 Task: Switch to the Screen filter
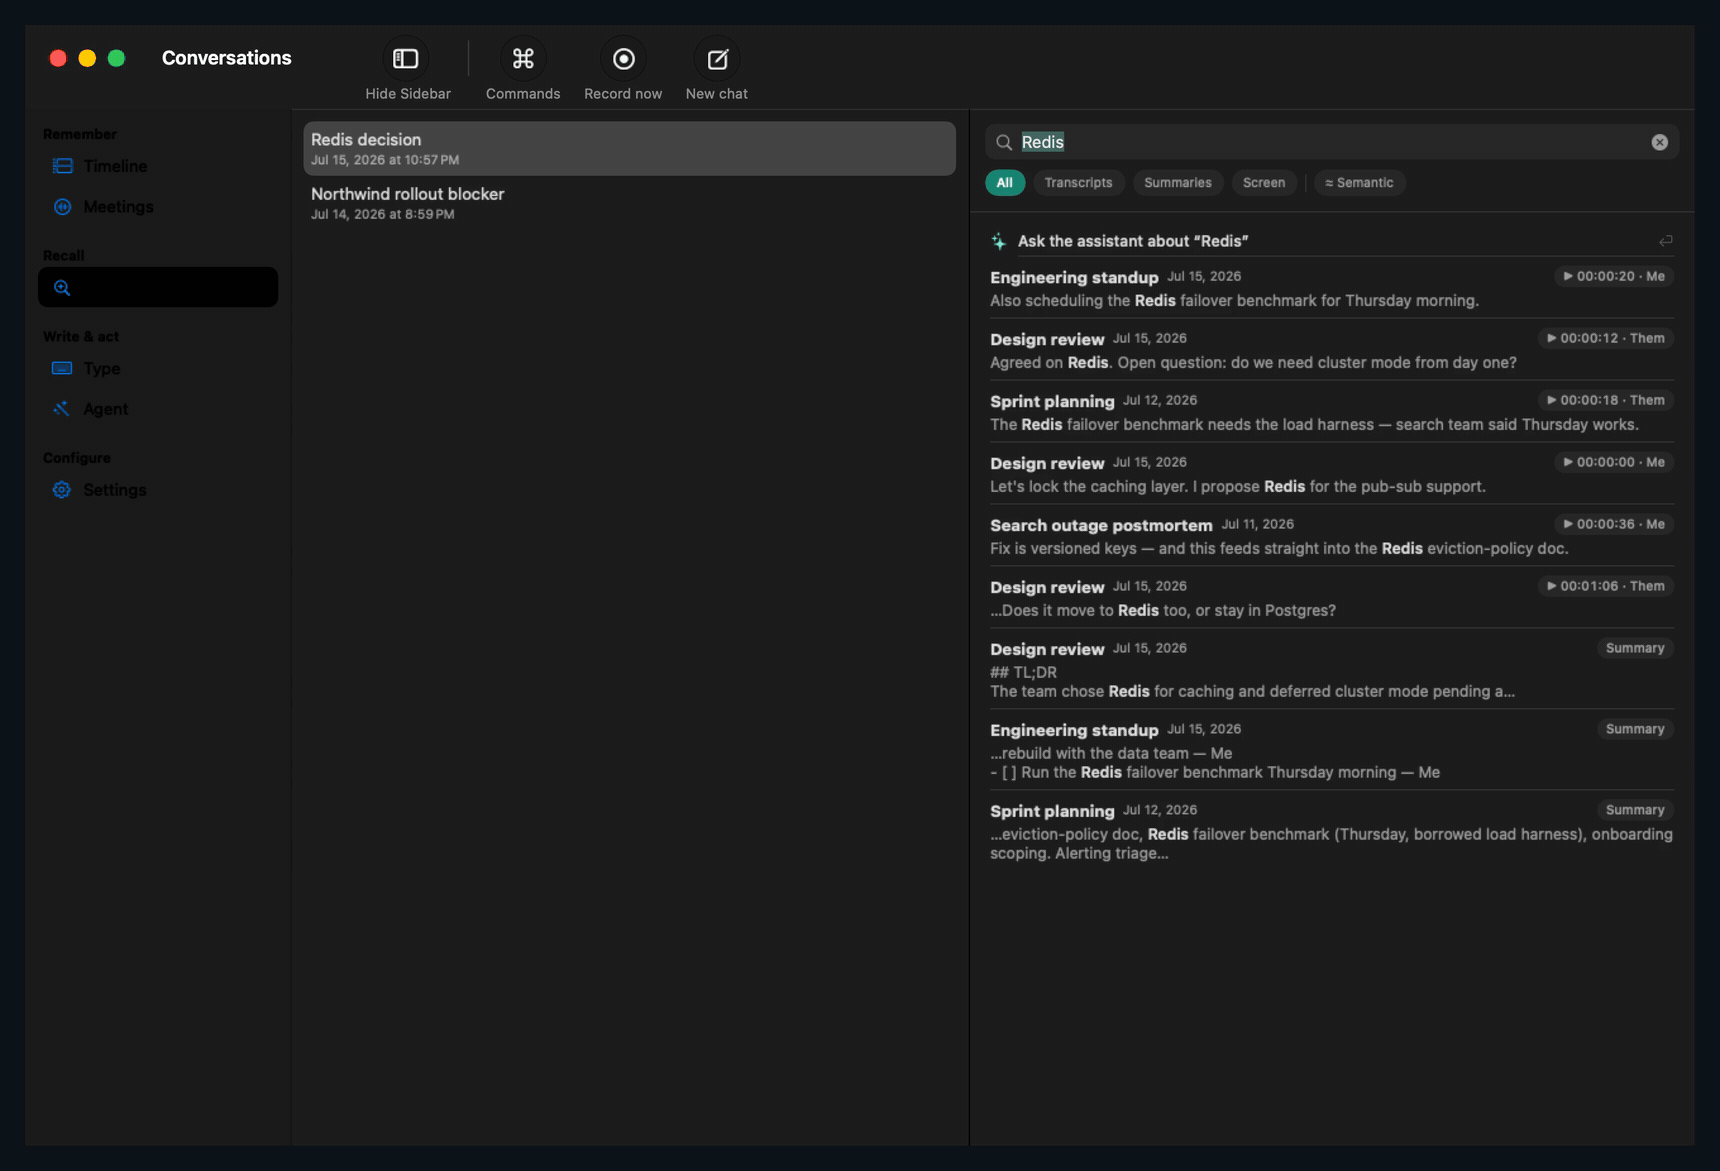[x=1264, y=183]
